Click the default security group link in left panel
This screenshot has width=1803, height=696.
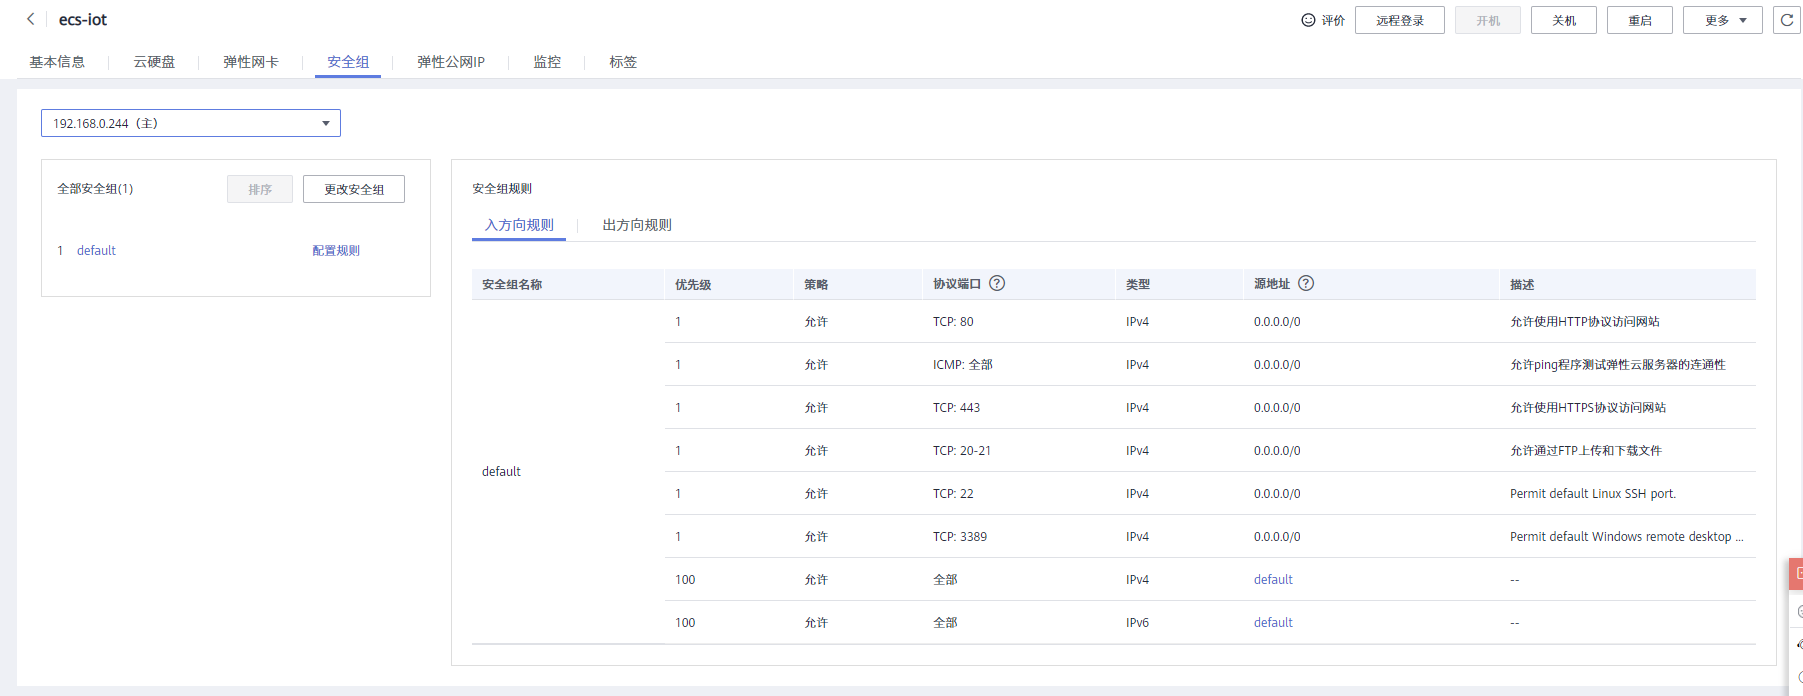click(96, 251)
